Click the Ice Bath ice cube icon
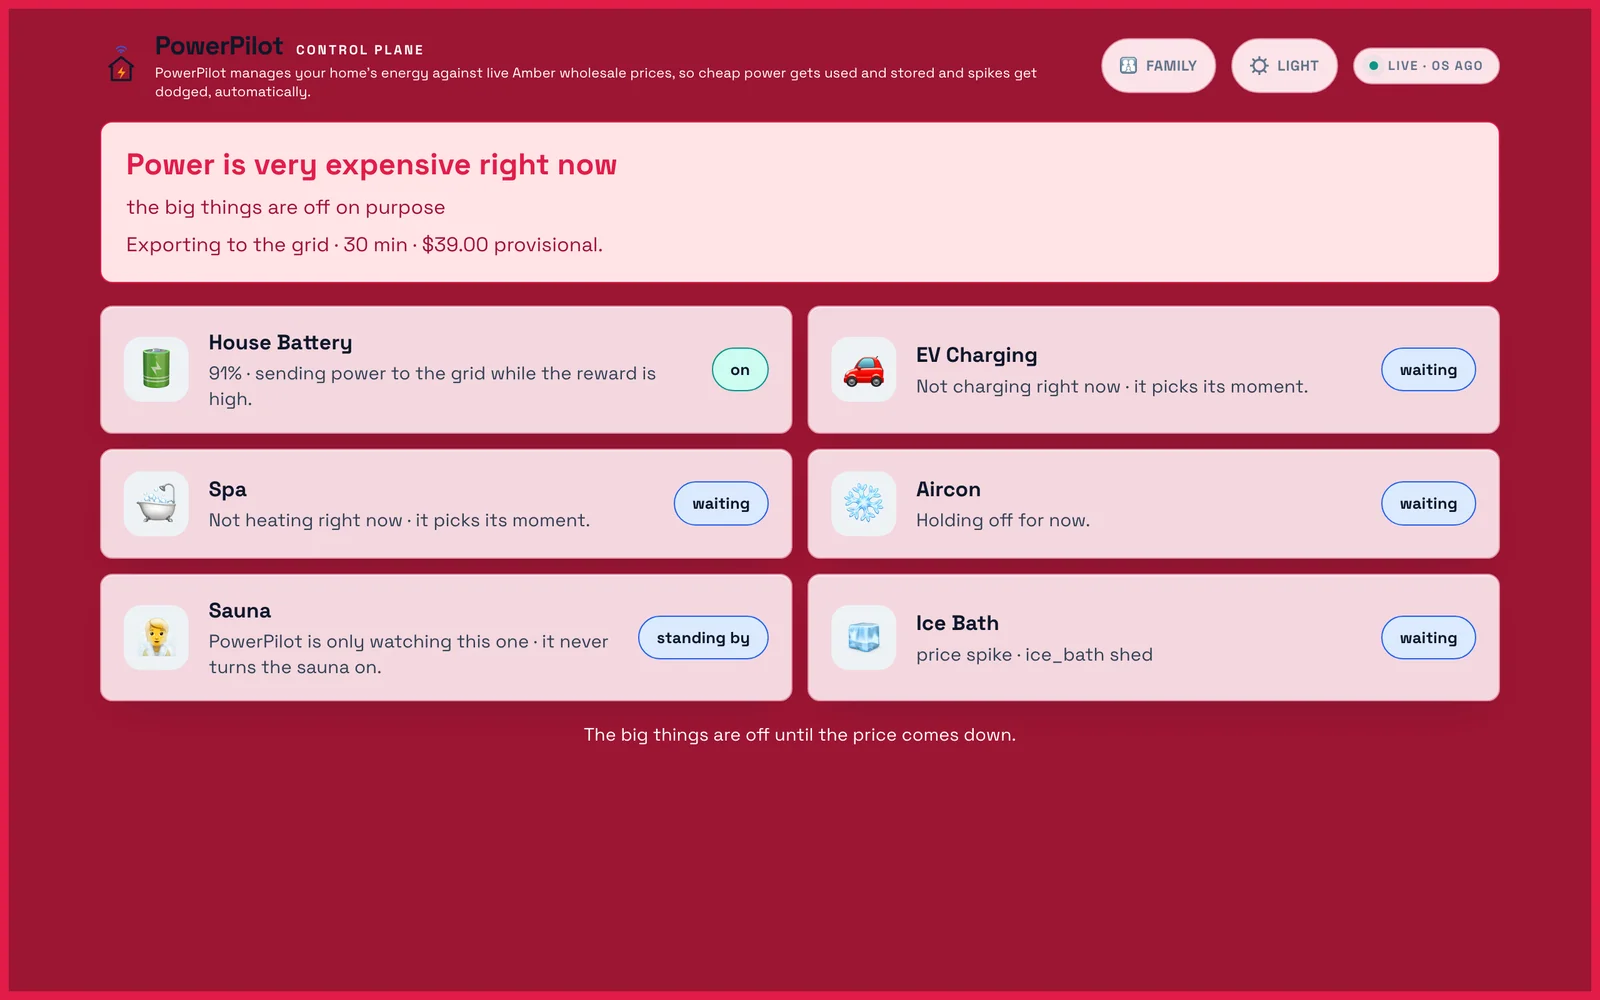Screen dimensions: 1600x1000 tap(864, 637)
